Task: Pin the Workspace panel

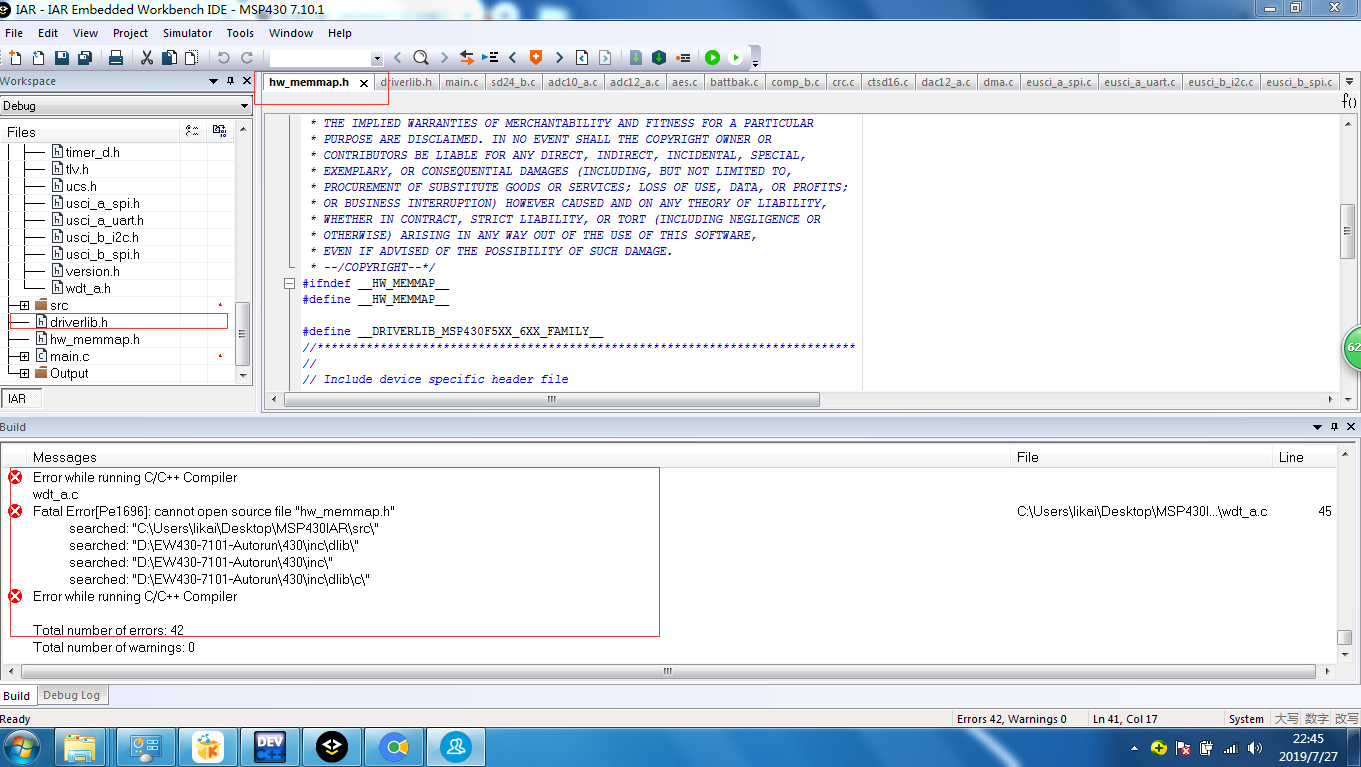Action: tap(230, 81)
